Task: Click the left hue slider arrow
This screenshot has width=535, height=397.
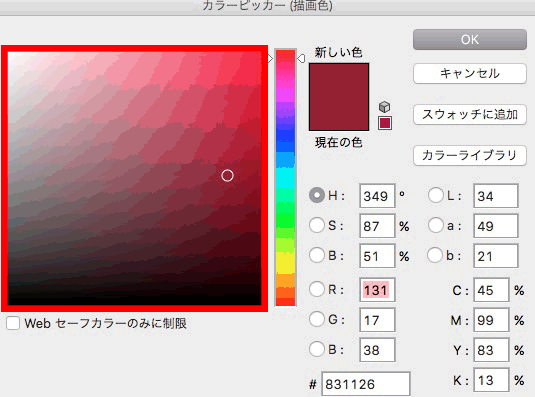Action: click(270, 59)
